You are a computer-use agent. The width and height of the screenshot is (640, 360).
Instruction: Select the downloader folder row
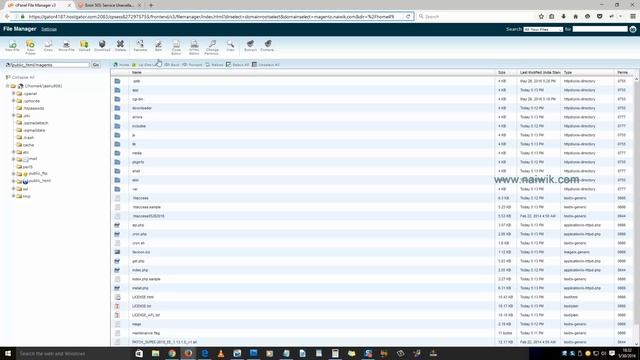pos(372,108)
